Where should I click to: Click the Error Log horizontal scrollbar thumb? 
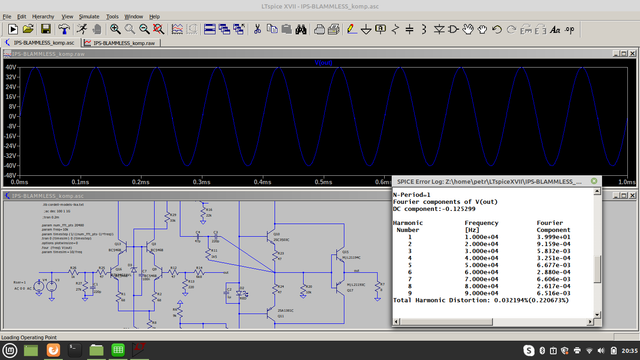pyautogui.click(x=446, y=322)
